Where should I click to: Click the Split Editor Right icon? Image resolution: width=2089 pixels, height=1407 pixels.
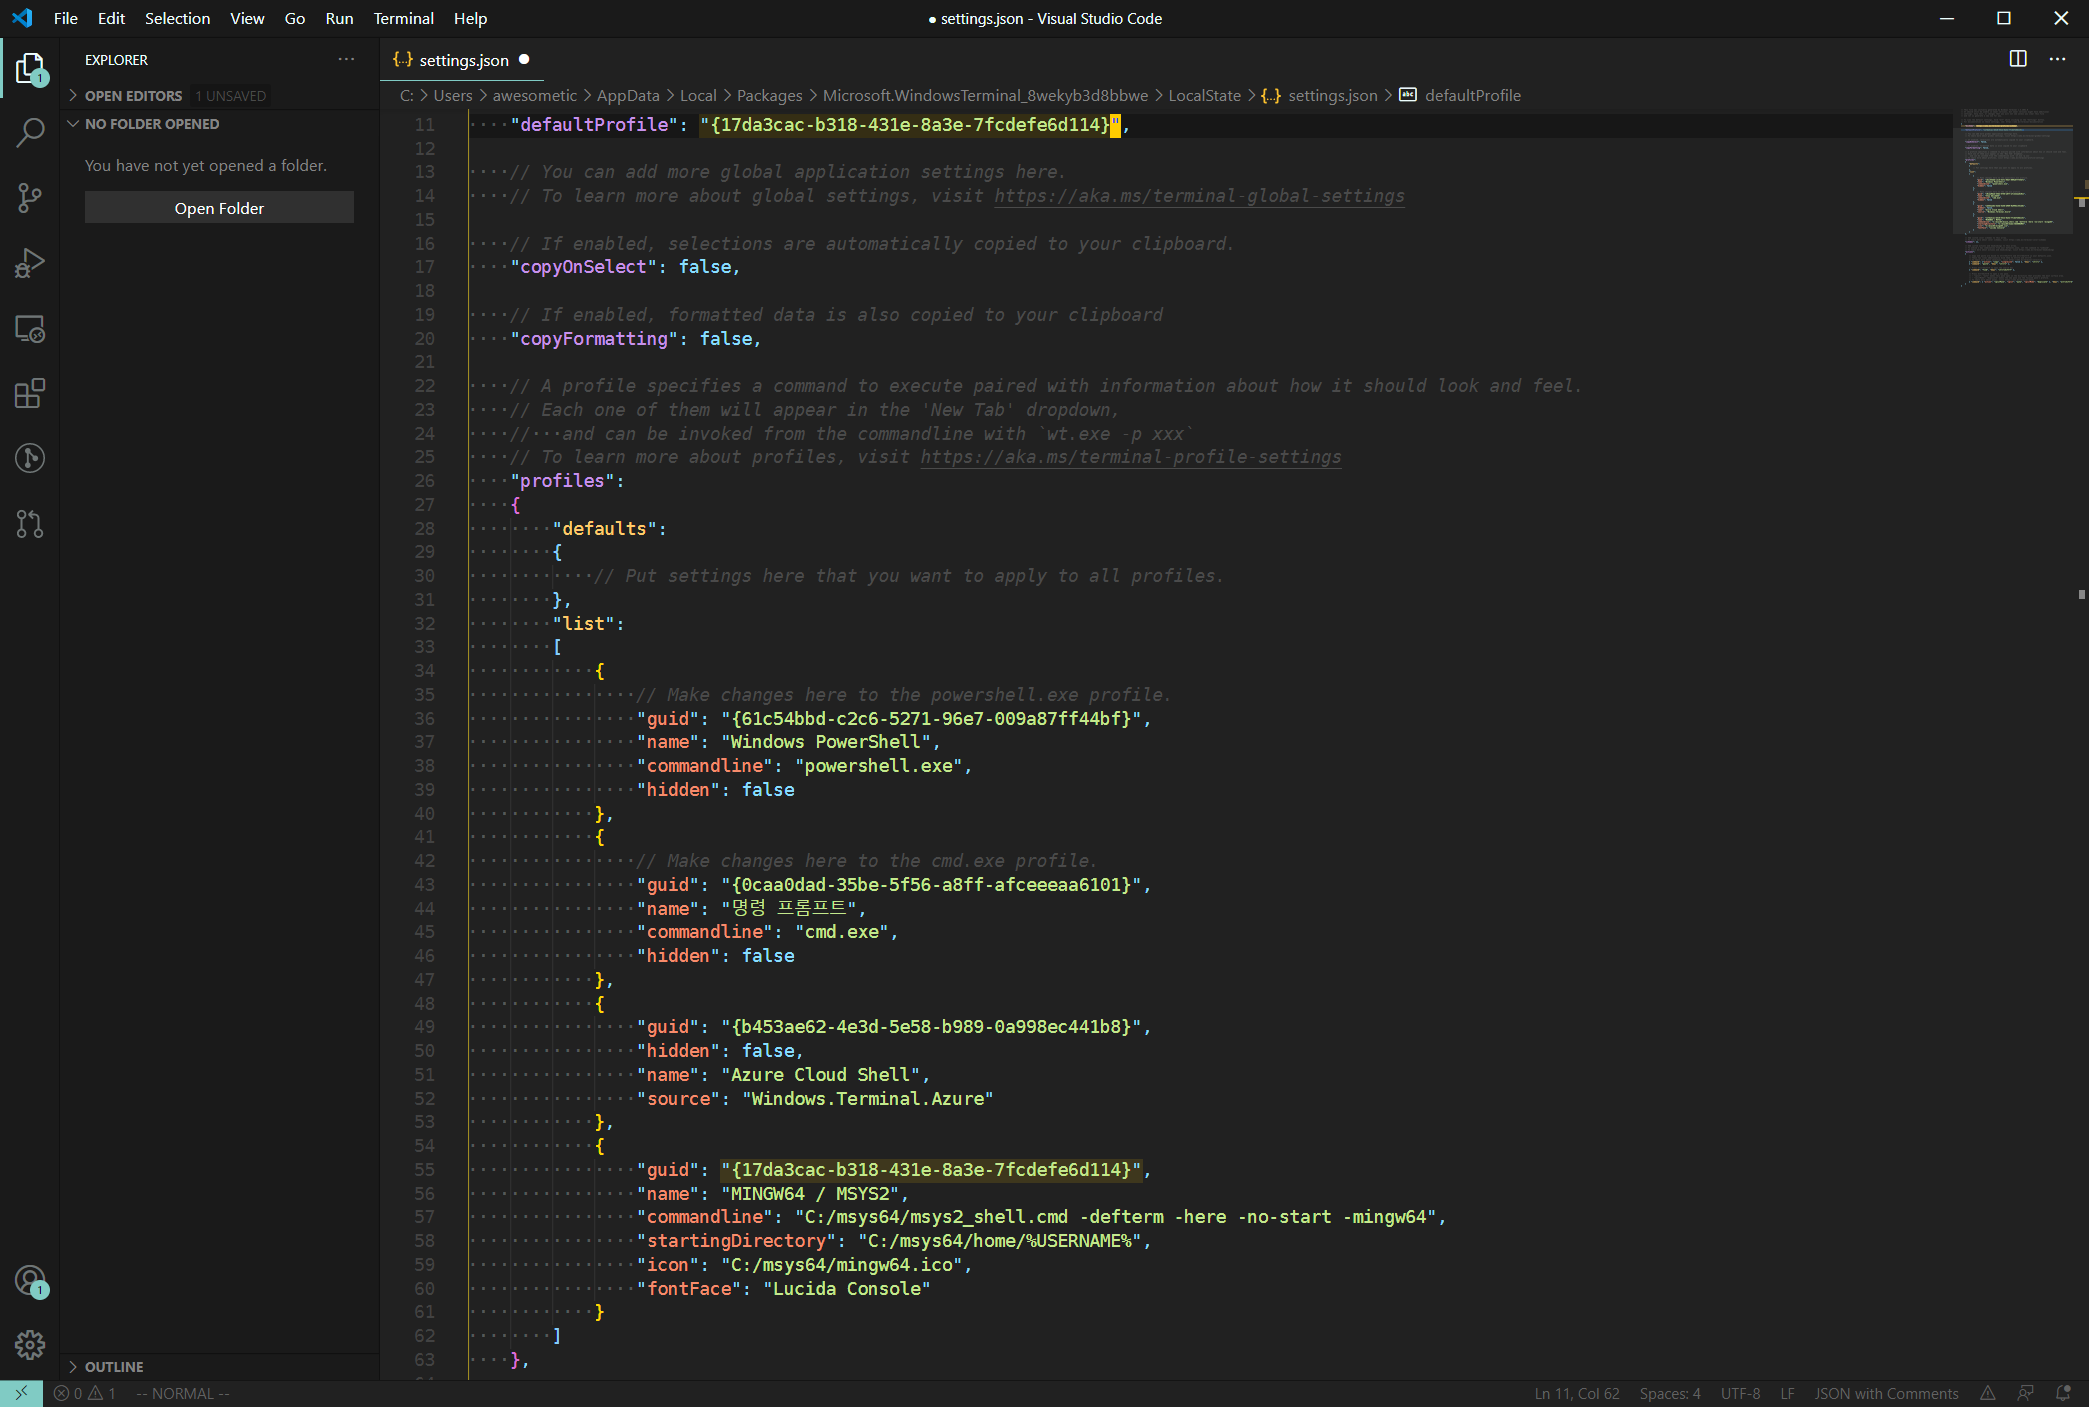point(2018,59)
